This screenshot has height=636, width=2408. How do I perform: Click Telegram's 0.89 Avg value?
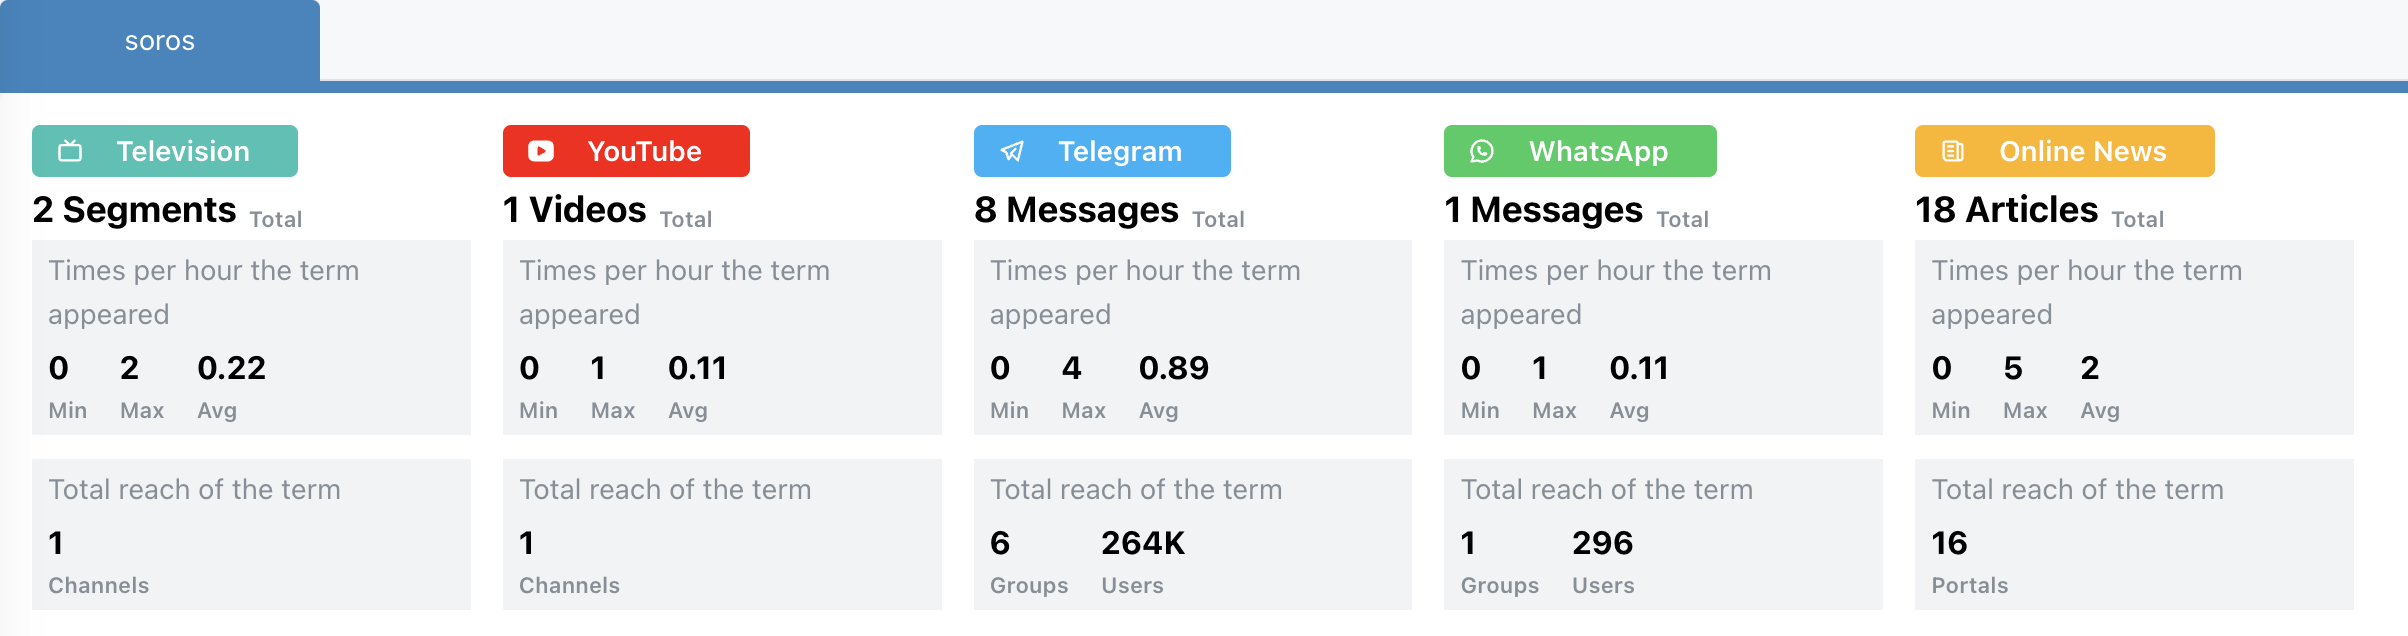[x=1174, y=368]
